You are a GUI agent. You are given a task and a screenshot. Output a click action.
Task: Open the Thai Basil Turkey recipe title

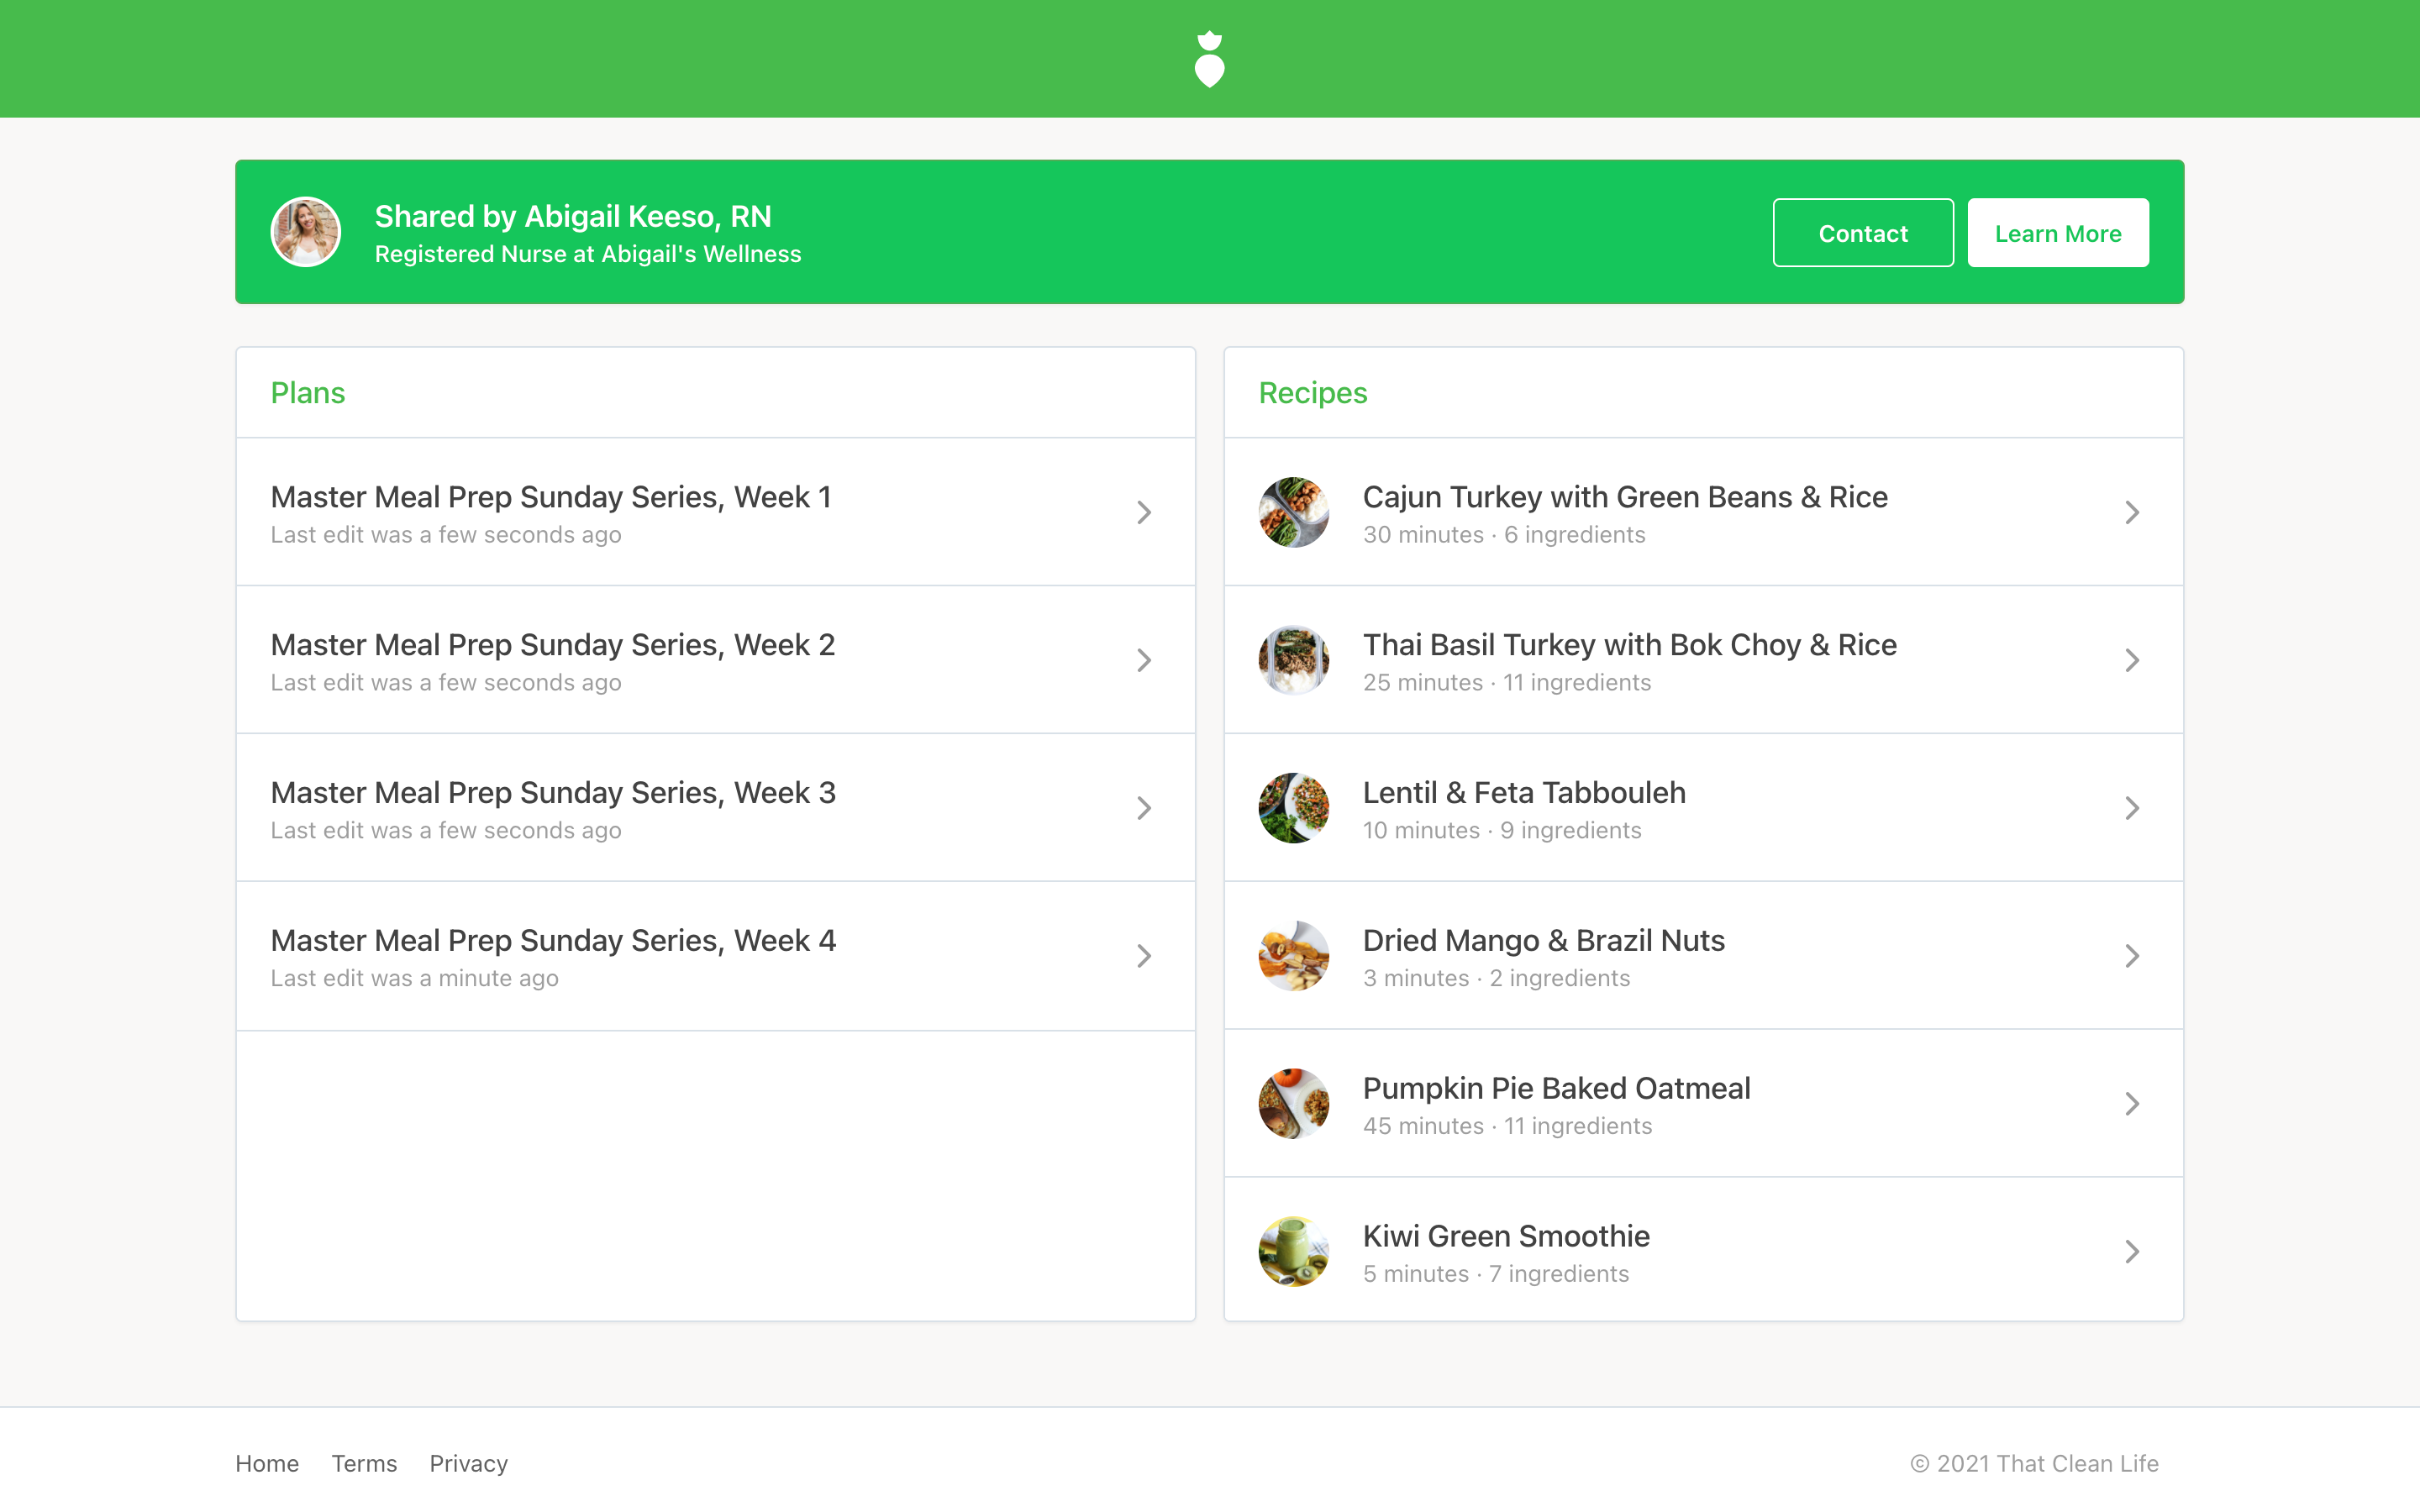1629,645
